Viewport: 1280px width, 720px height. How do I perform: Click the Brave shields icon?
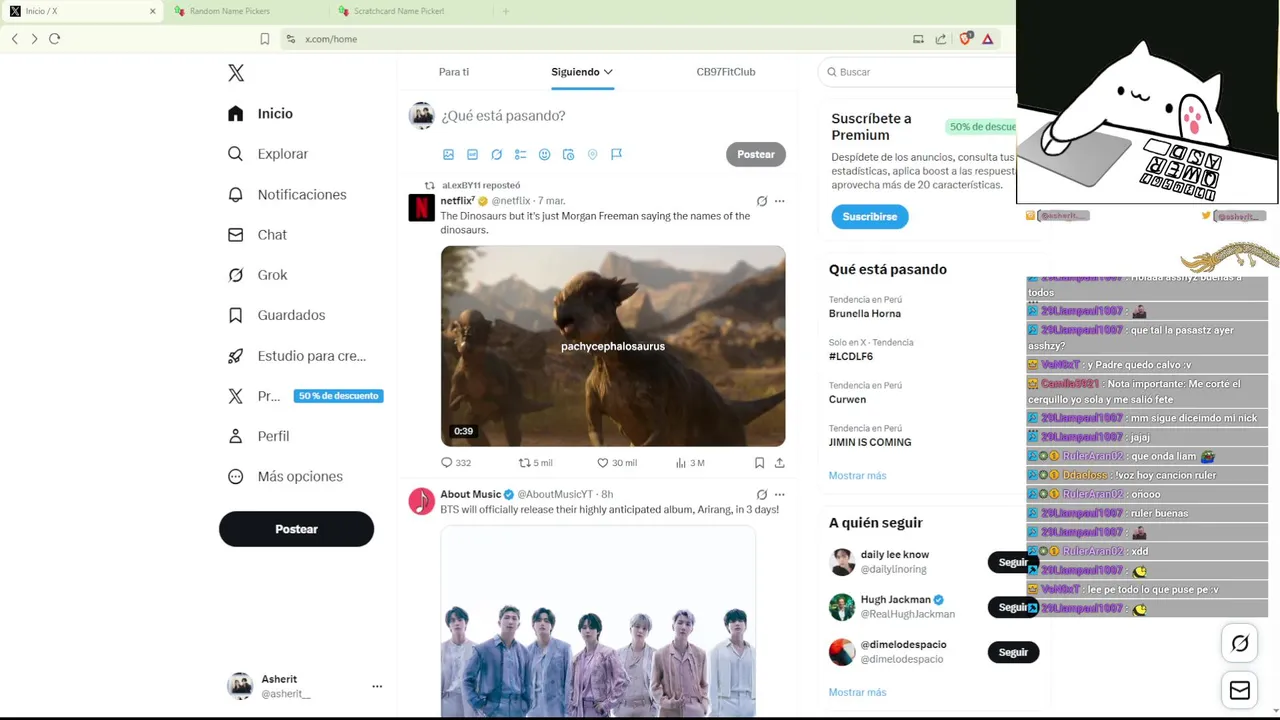point(965,39)
